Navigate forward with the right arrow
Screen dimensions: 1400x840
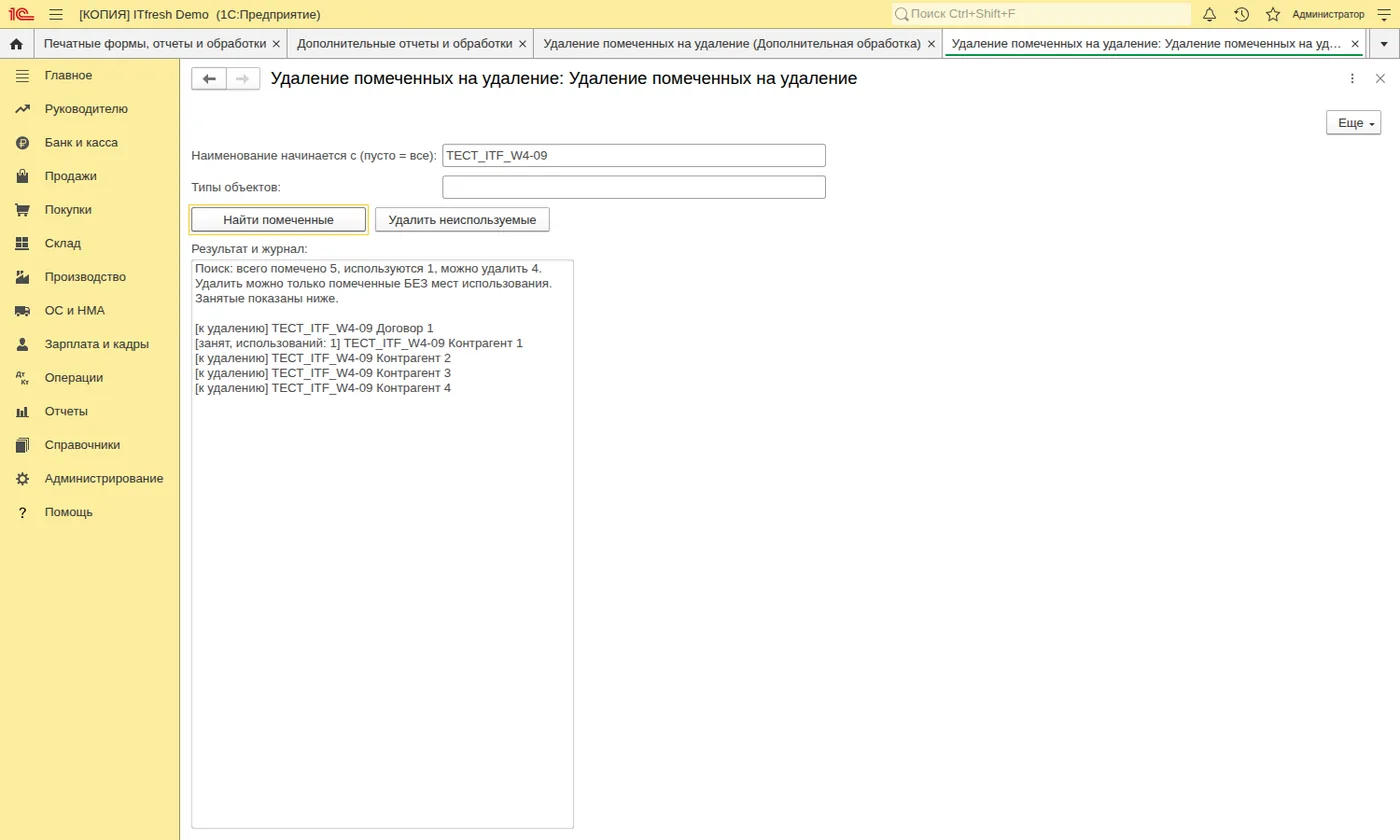point(243,79)
